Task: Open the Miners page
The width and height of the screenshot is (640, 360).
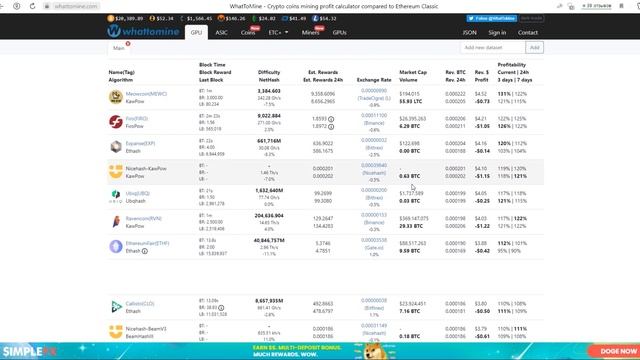Action: pos(311,32)
